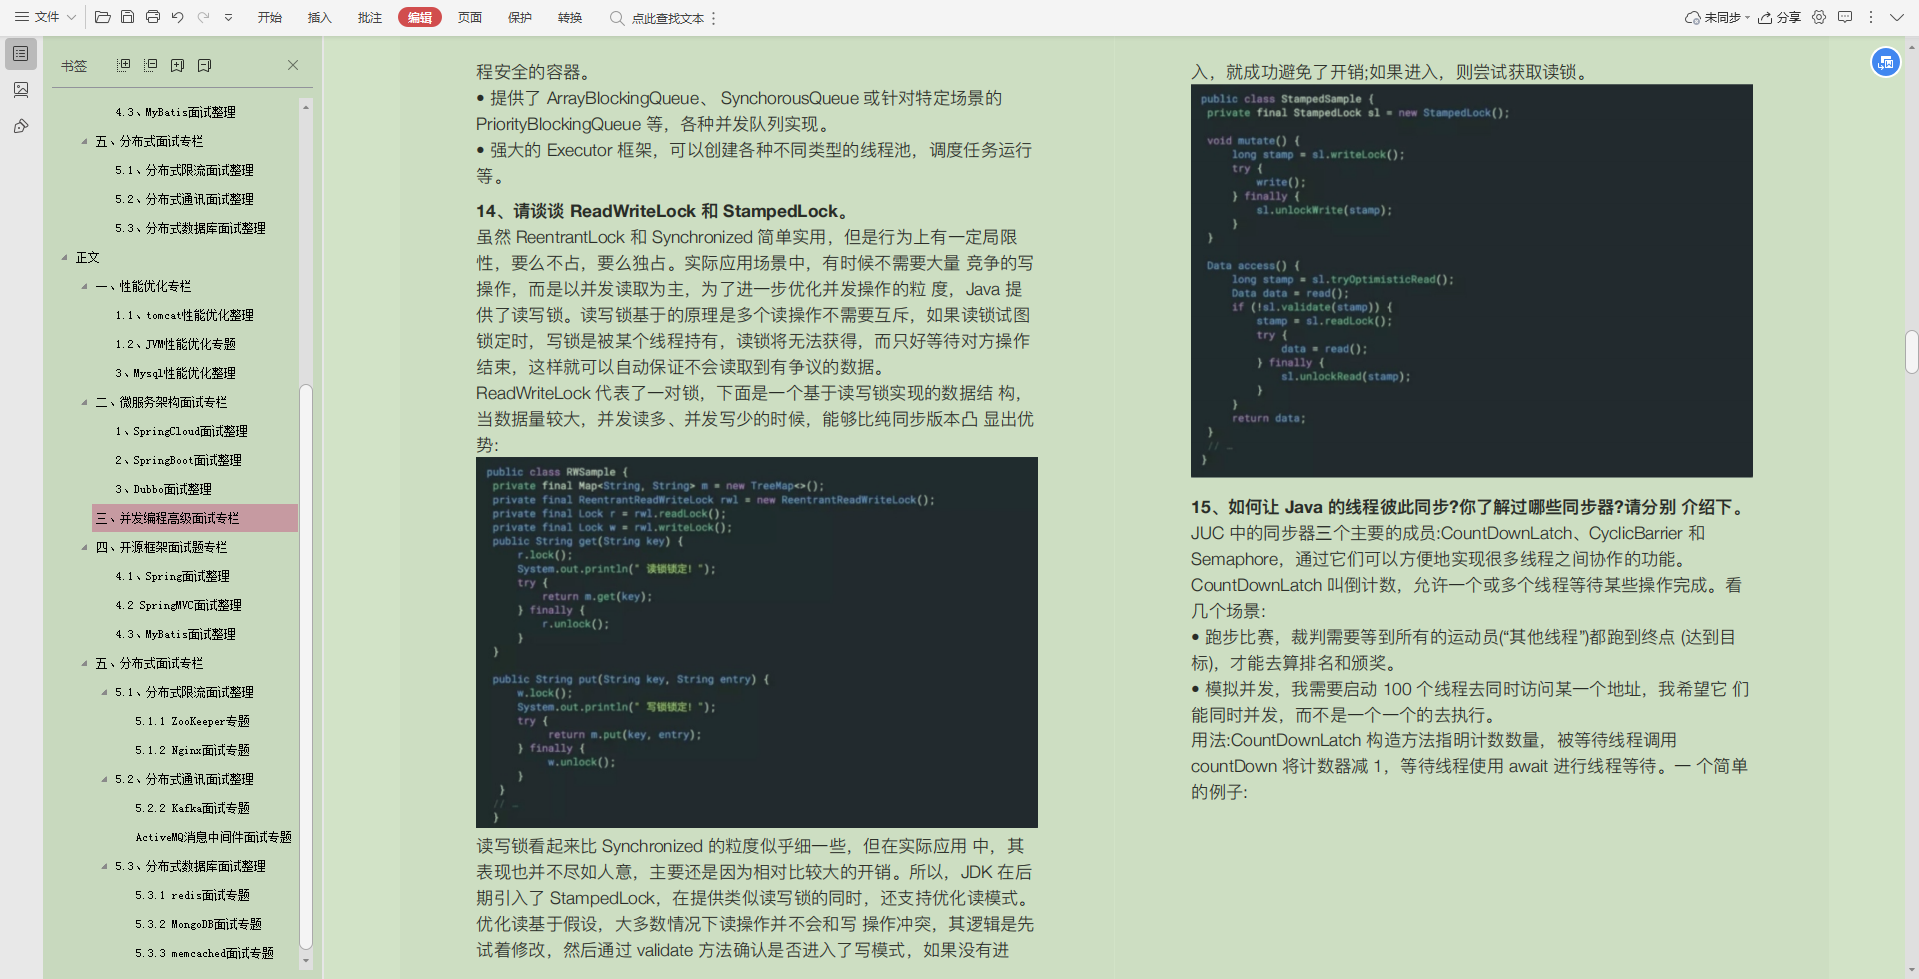The height and width of the screenshot is (979, 1919).
Task: Click the print icon
Action: 152,17
